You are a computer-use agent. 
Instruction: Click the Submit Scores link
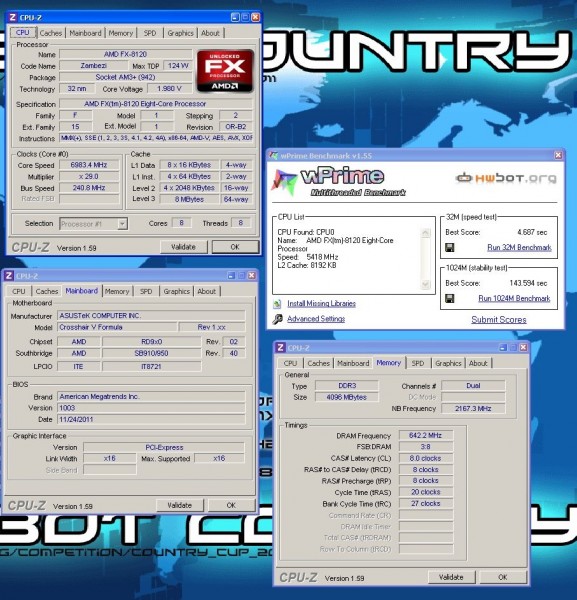pos(499,320)
